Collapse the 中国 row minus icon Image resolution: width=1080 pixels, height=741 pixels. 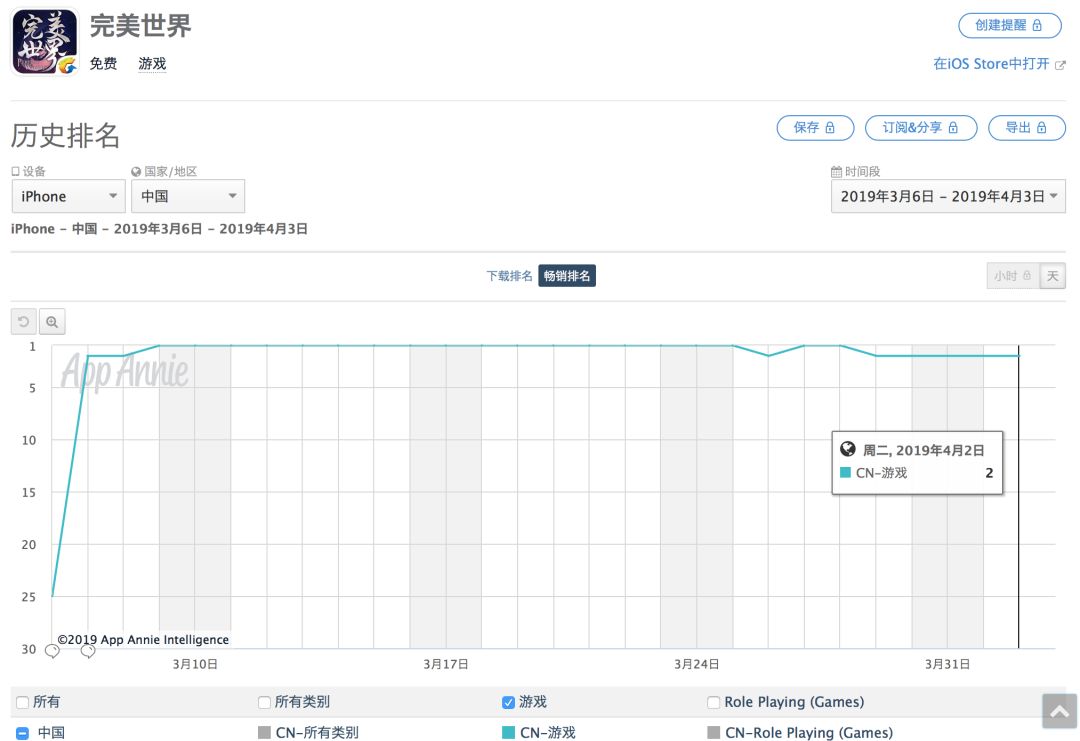point(22,733)
